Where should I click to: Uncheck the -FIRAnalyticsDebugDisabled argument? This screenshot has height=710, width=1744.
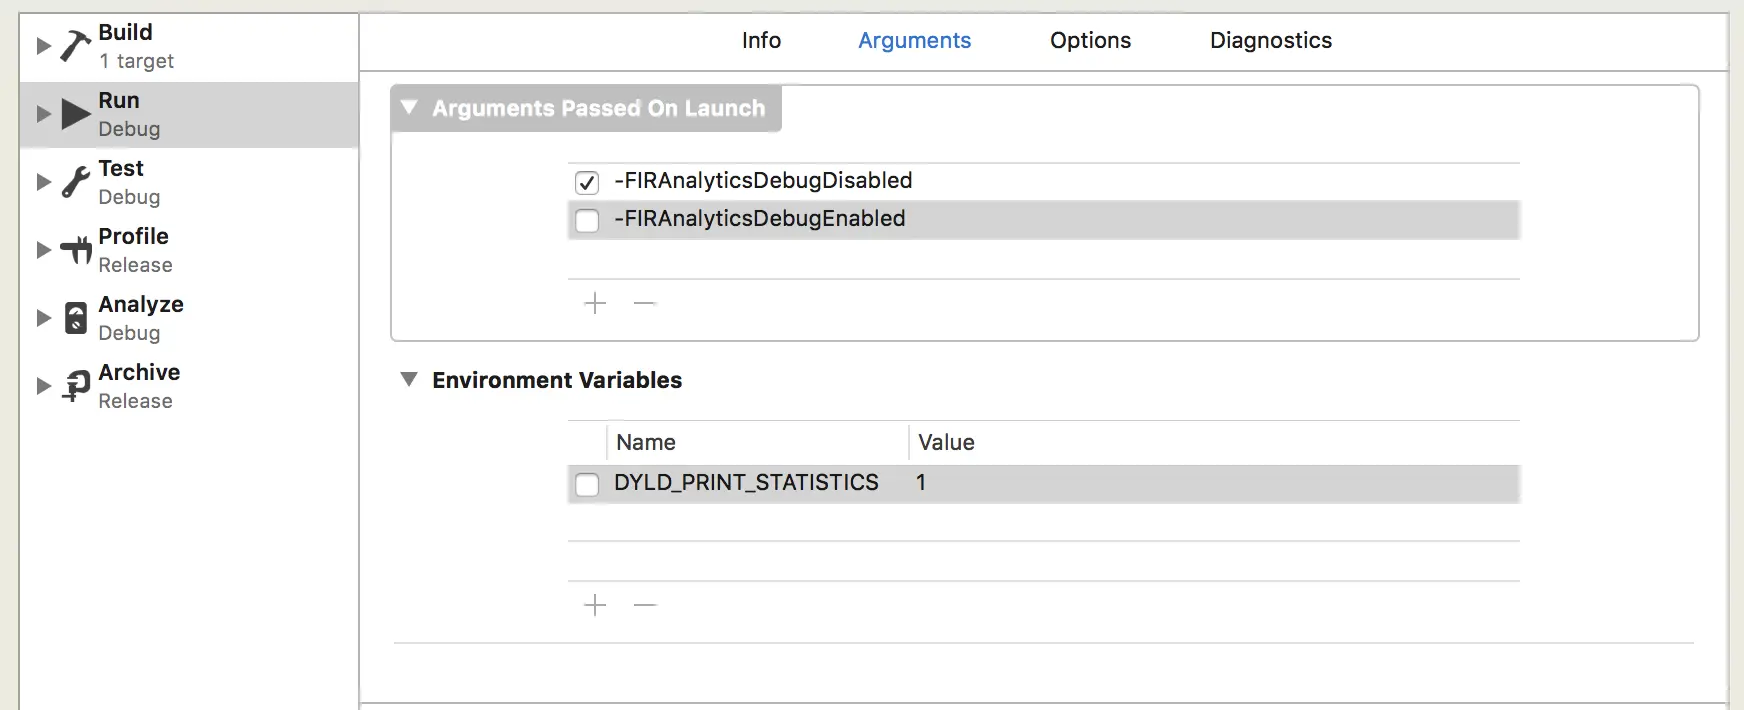pos(587,182)
